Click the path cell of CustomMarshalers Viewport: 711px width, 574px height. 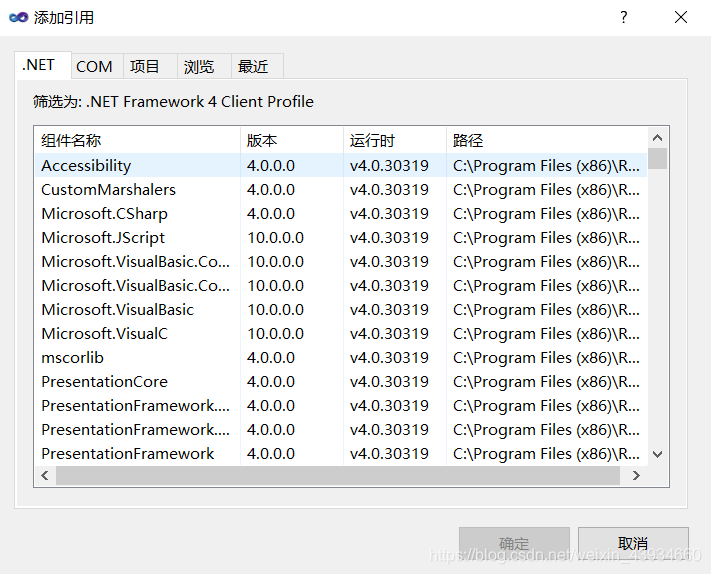546,190
